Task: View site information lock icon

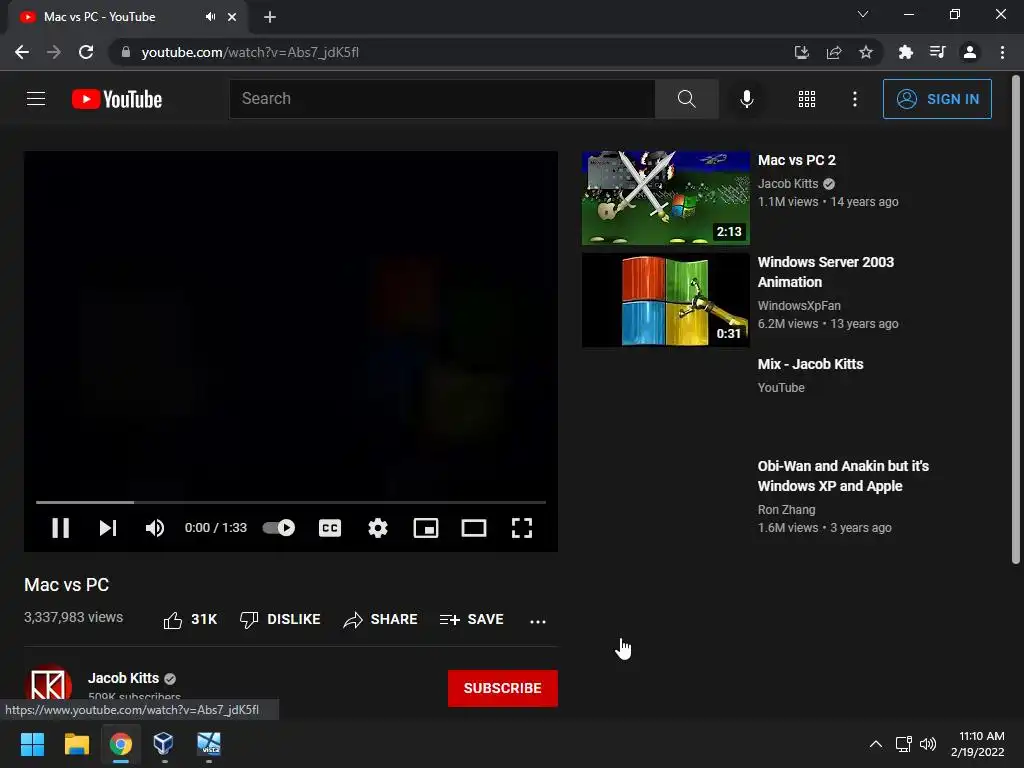Action: (125, 52)
